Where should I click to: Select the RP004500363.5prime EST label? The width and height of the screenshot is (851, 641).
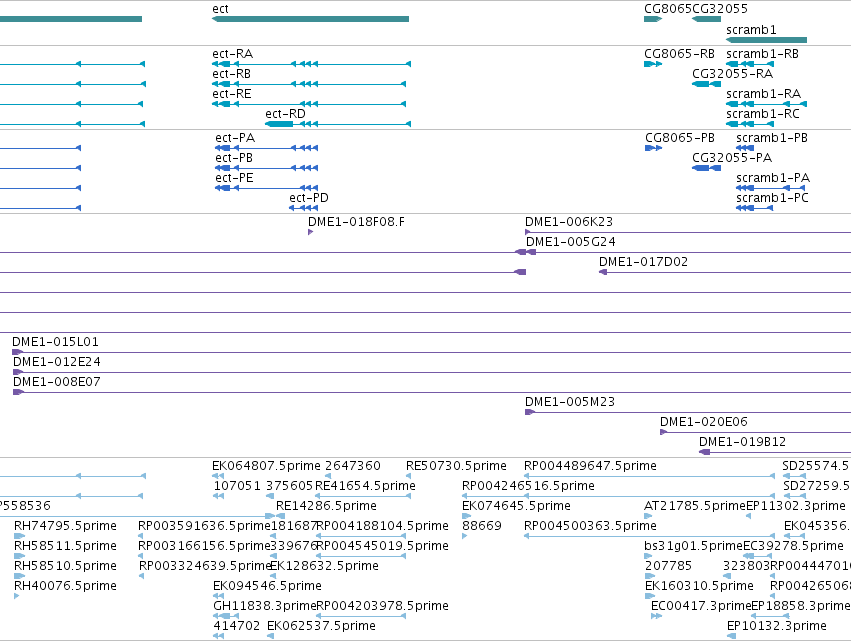(590, 526)
